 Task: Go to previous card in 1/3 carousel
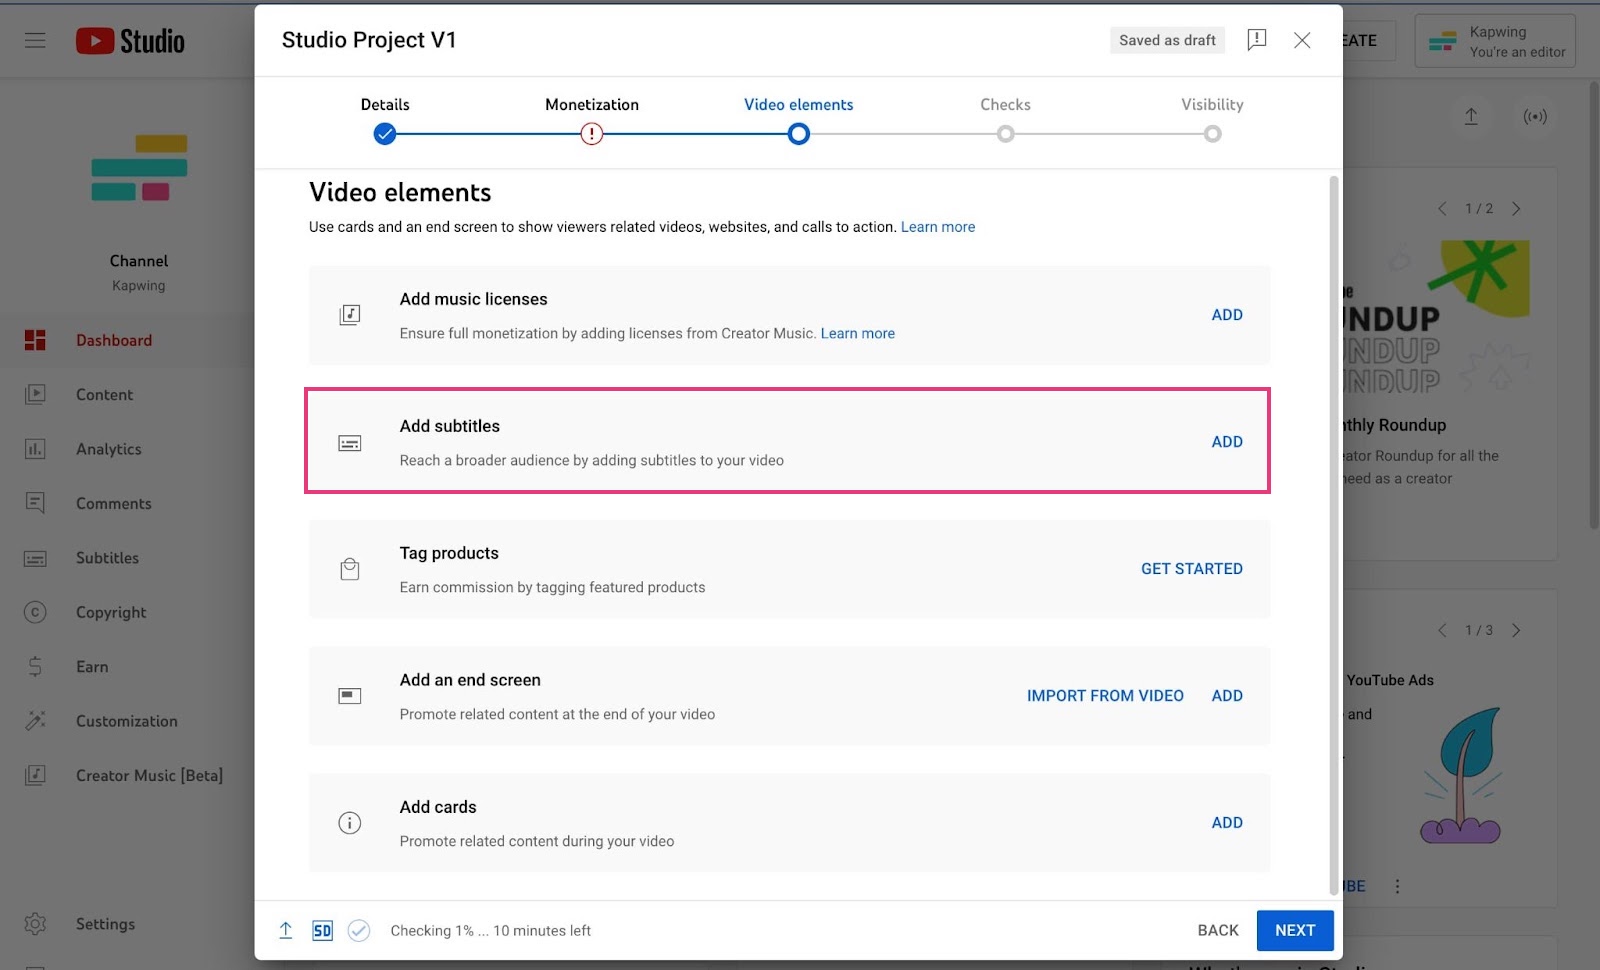coord(1442,631)
